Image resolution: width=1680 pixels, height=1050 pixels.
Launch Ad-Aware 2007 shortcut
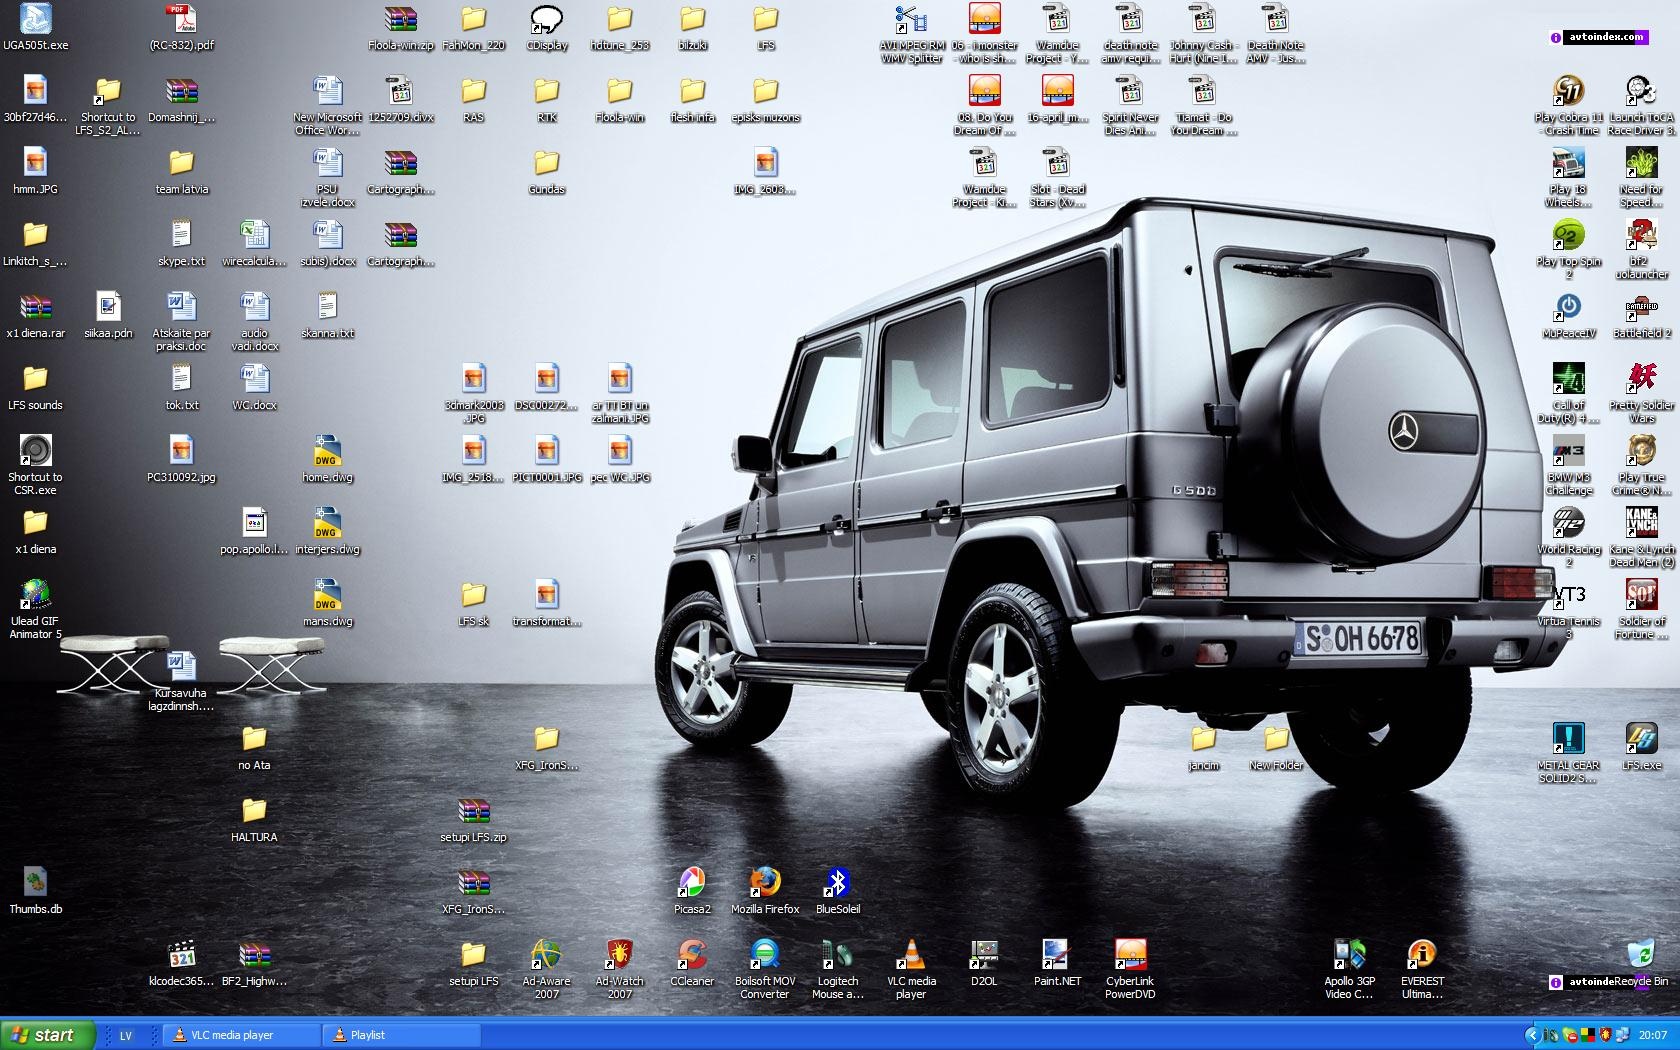coord(546,954)
